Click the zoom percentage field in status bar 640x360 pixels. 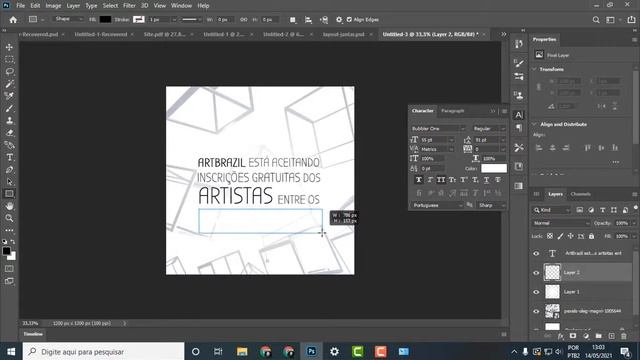click(30, 323)
